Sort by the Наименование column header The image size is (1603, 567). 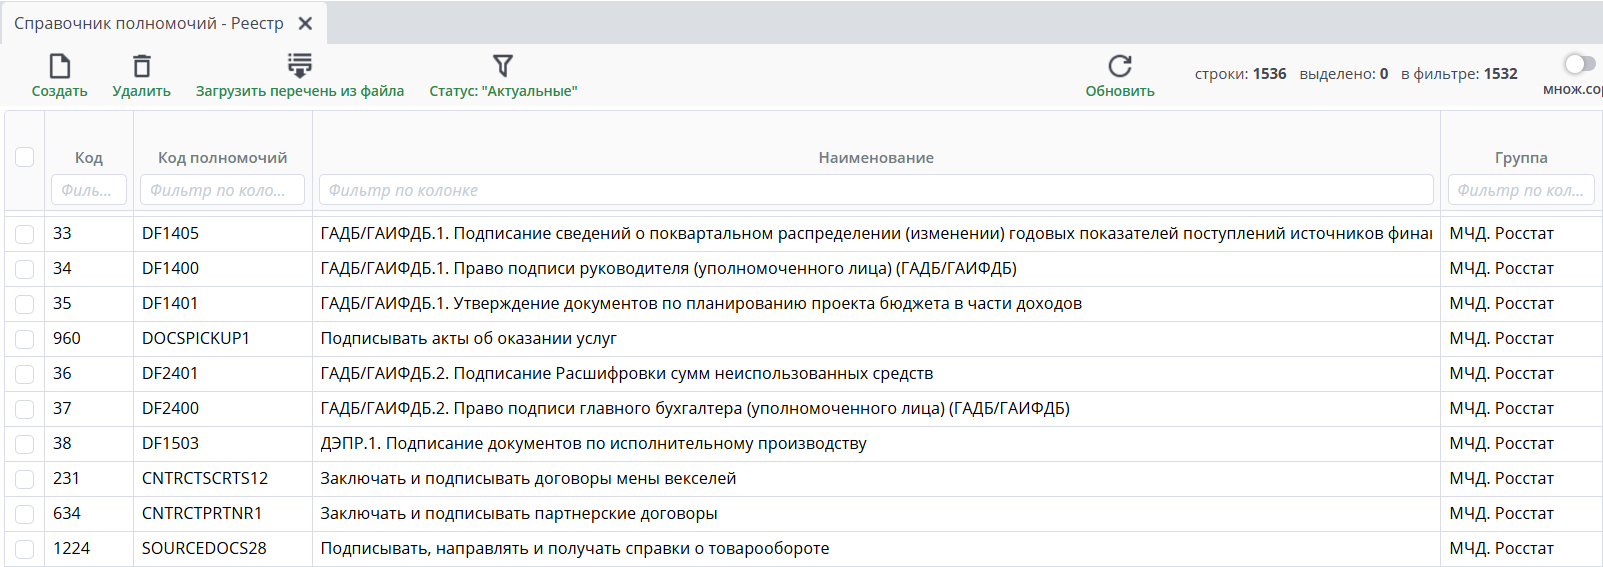pyautogui.click(x=876, y=157)
